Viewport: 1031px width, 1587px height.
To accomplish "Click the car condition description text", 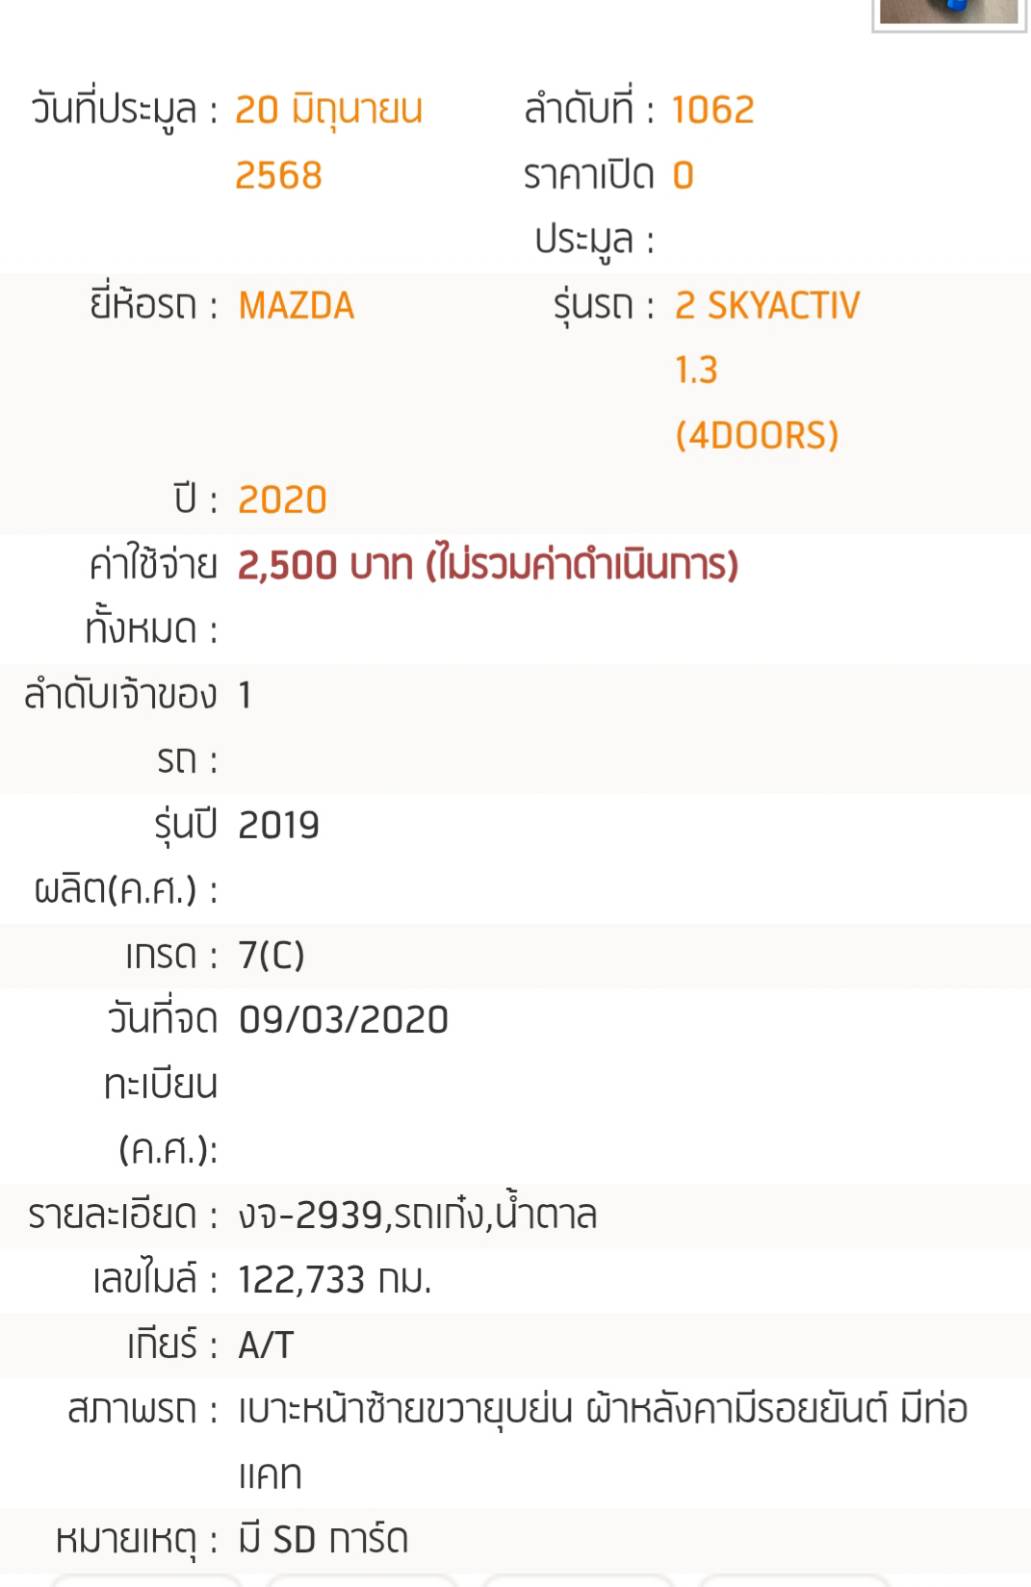I will pos(602,1410).
